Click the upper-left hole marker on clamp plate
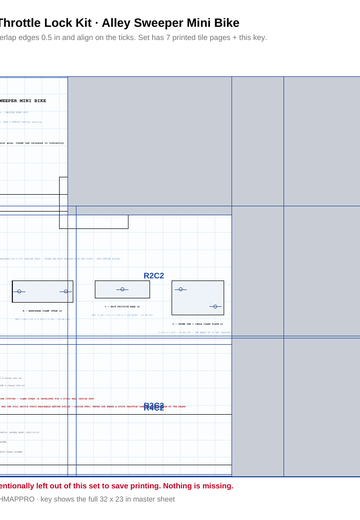Screen dimensions: 360x520 (180, 289)
